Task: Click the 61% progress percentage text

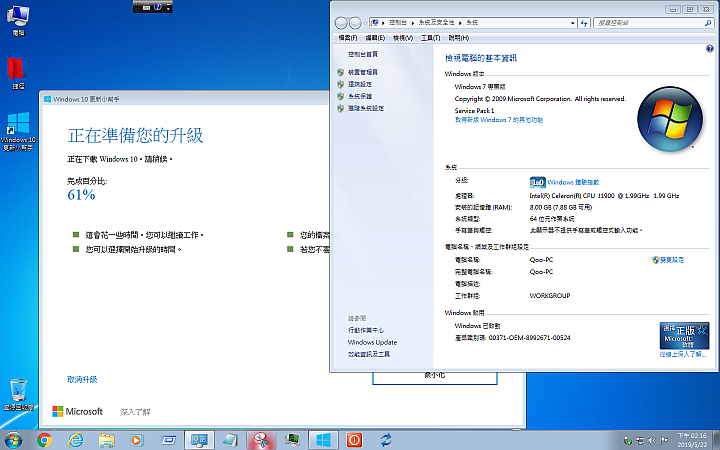Action: coord(81,195)
